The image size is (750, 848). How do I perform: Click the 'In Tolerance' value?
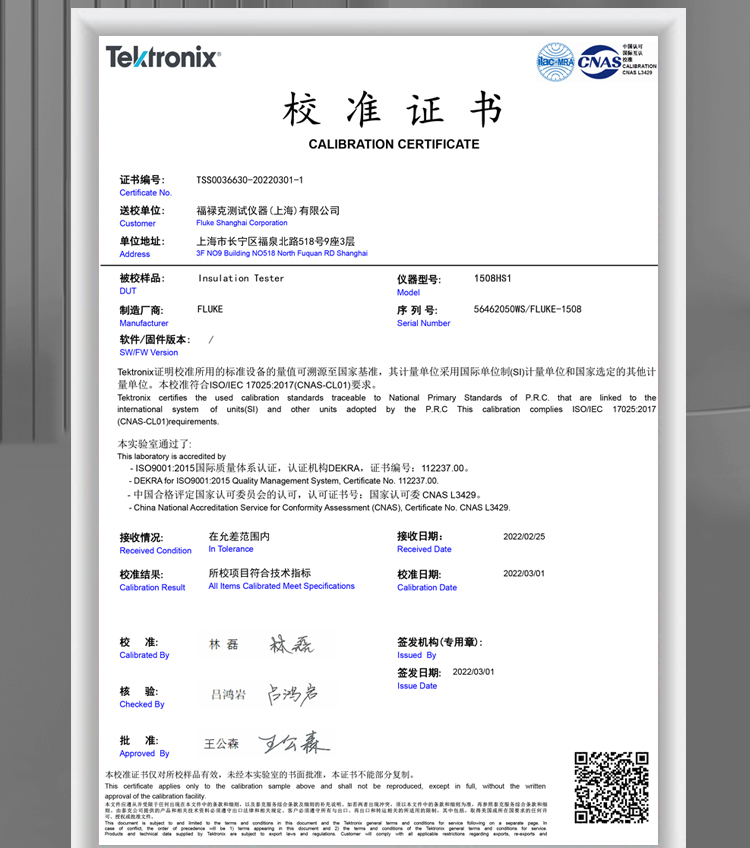coord(231,549)
